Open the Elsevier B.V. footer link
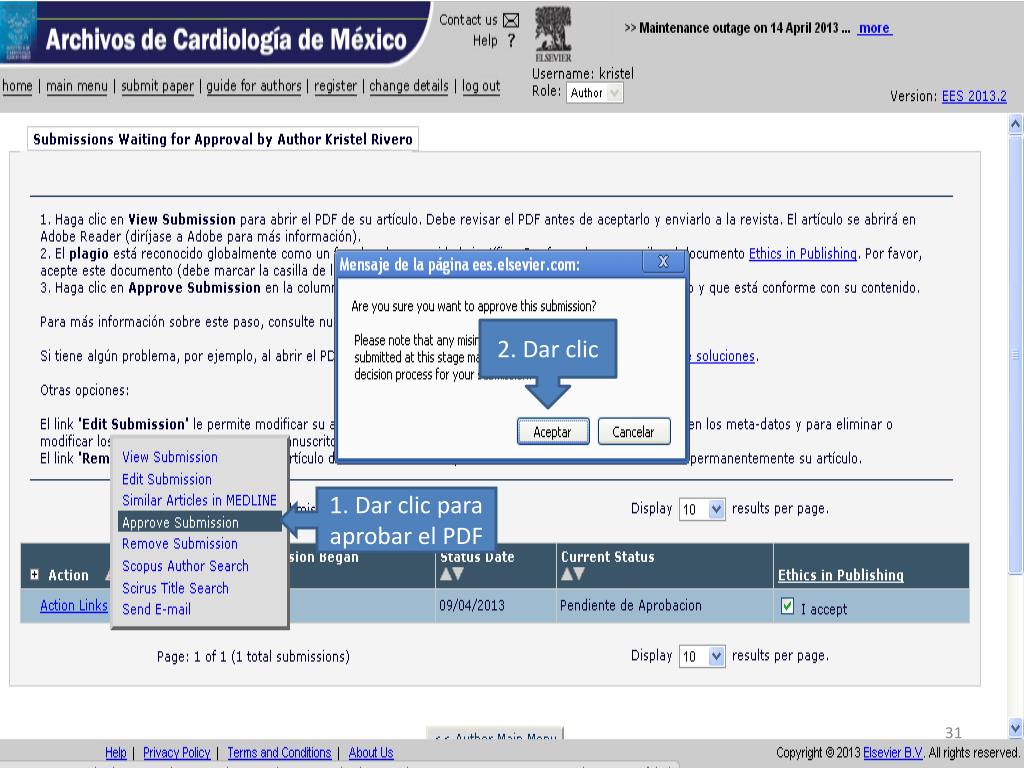The width and height of the screenshot is (1024, 768). point(893,752)
